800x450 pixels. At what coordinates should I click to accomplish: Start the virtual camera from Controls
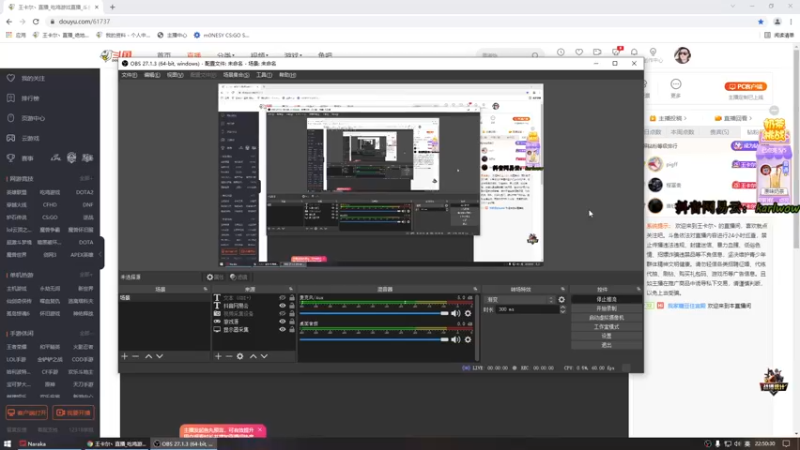click(x=607, y=317)
